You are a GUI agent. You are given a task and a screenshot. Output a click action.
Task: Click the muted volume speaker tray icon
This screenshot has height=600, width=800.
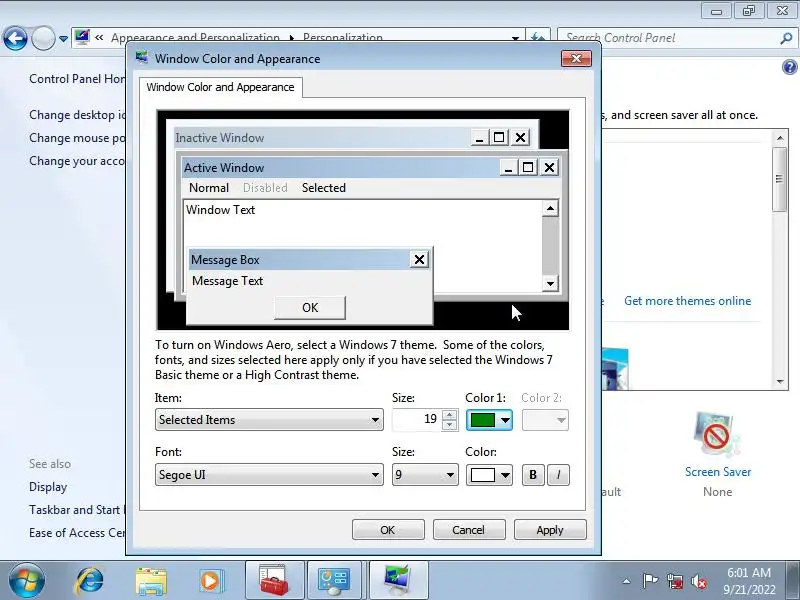point(698,581)
